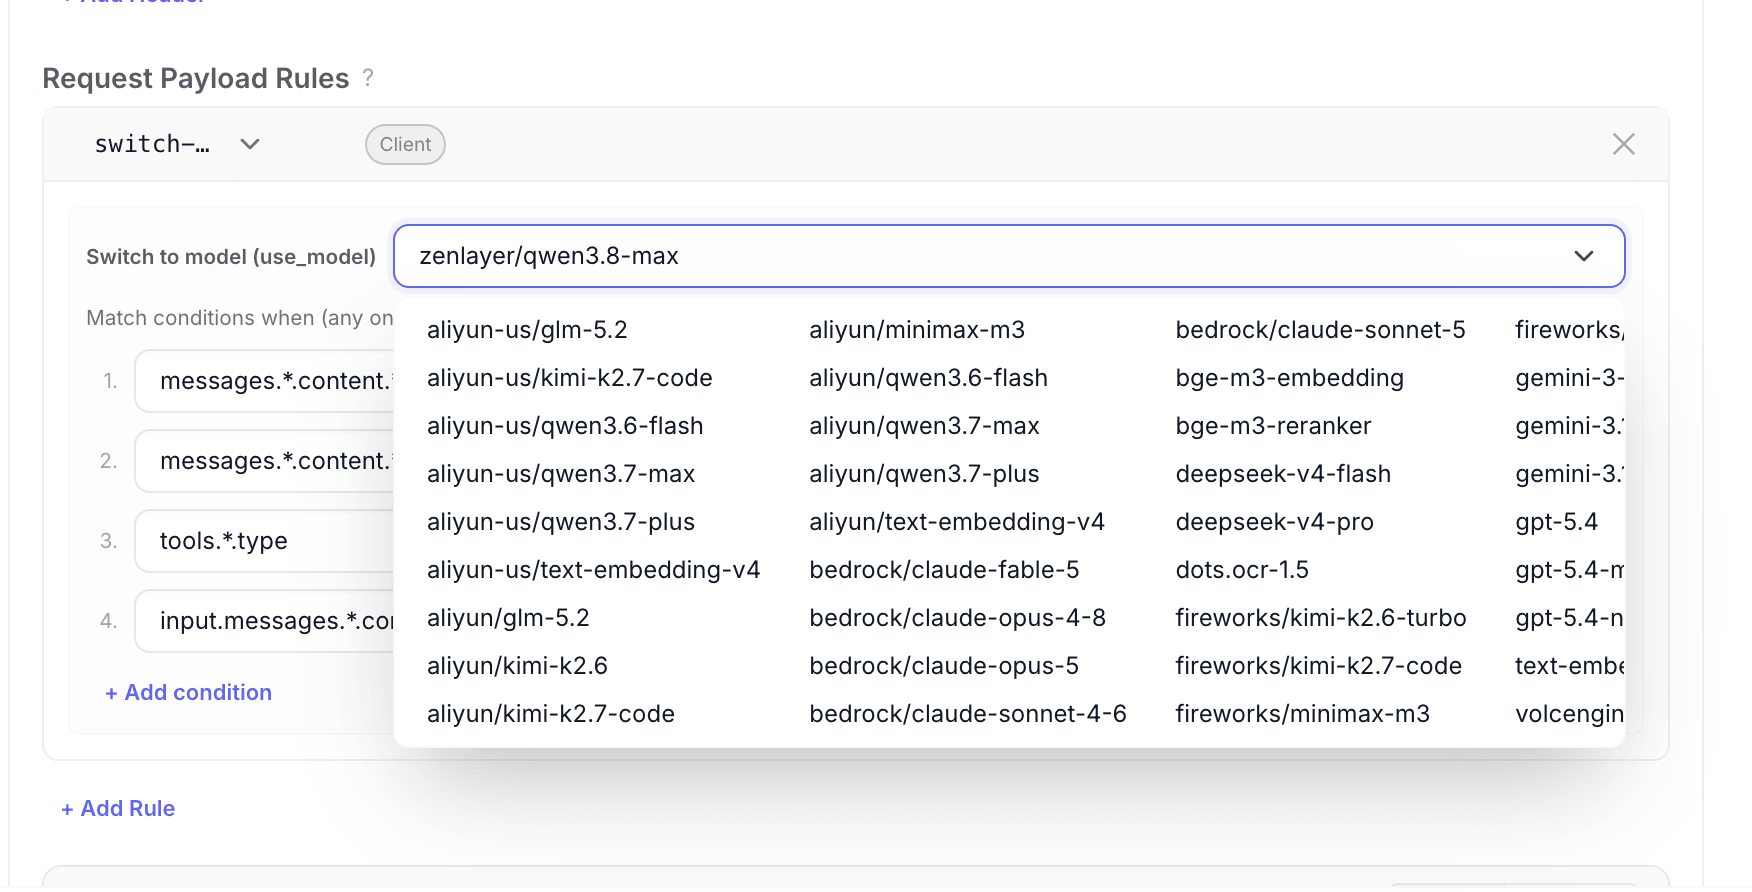
Task: Select aliyun-us/qwen3.7-max option
Action: [561, 474]
